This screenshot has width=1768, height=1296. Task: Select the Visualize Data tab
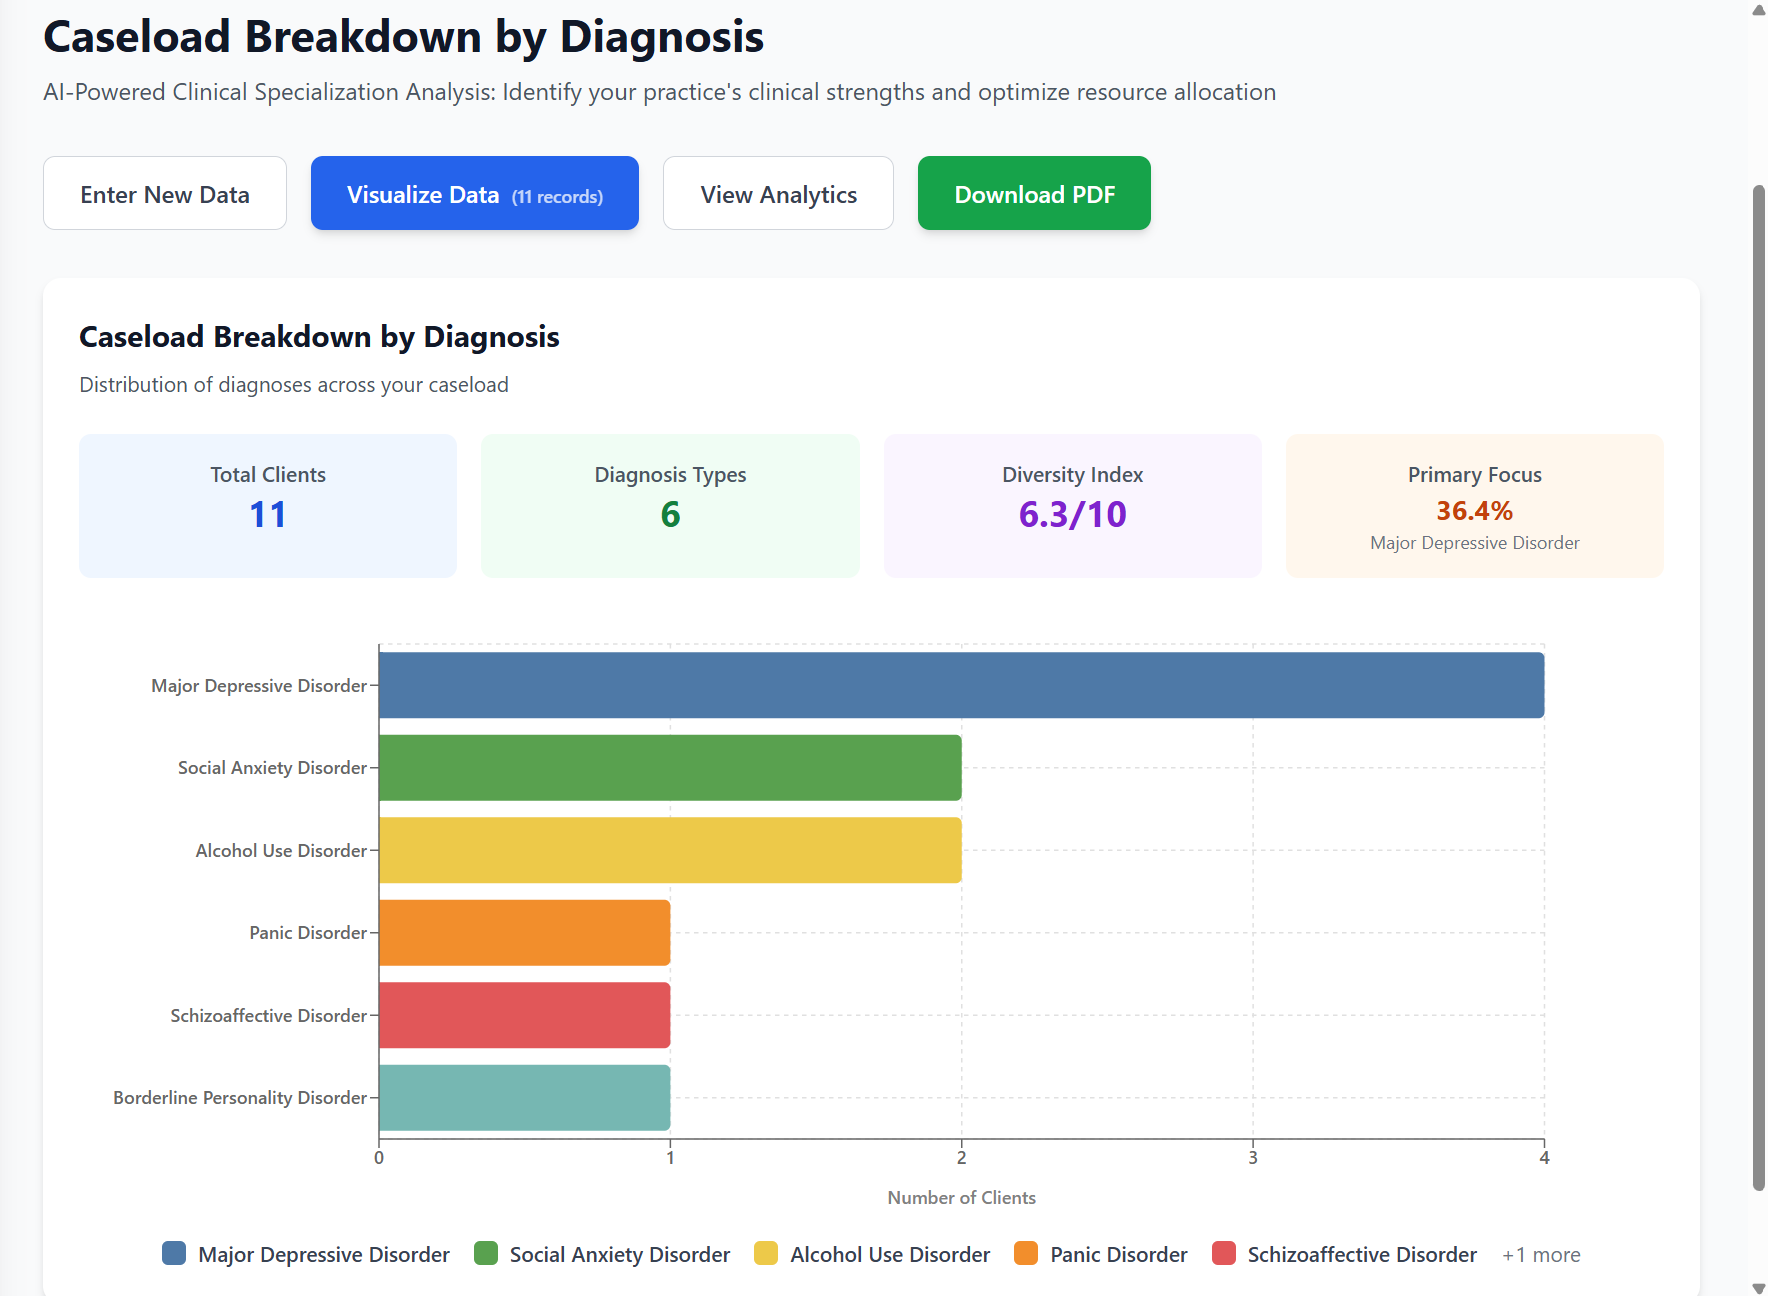474,193
